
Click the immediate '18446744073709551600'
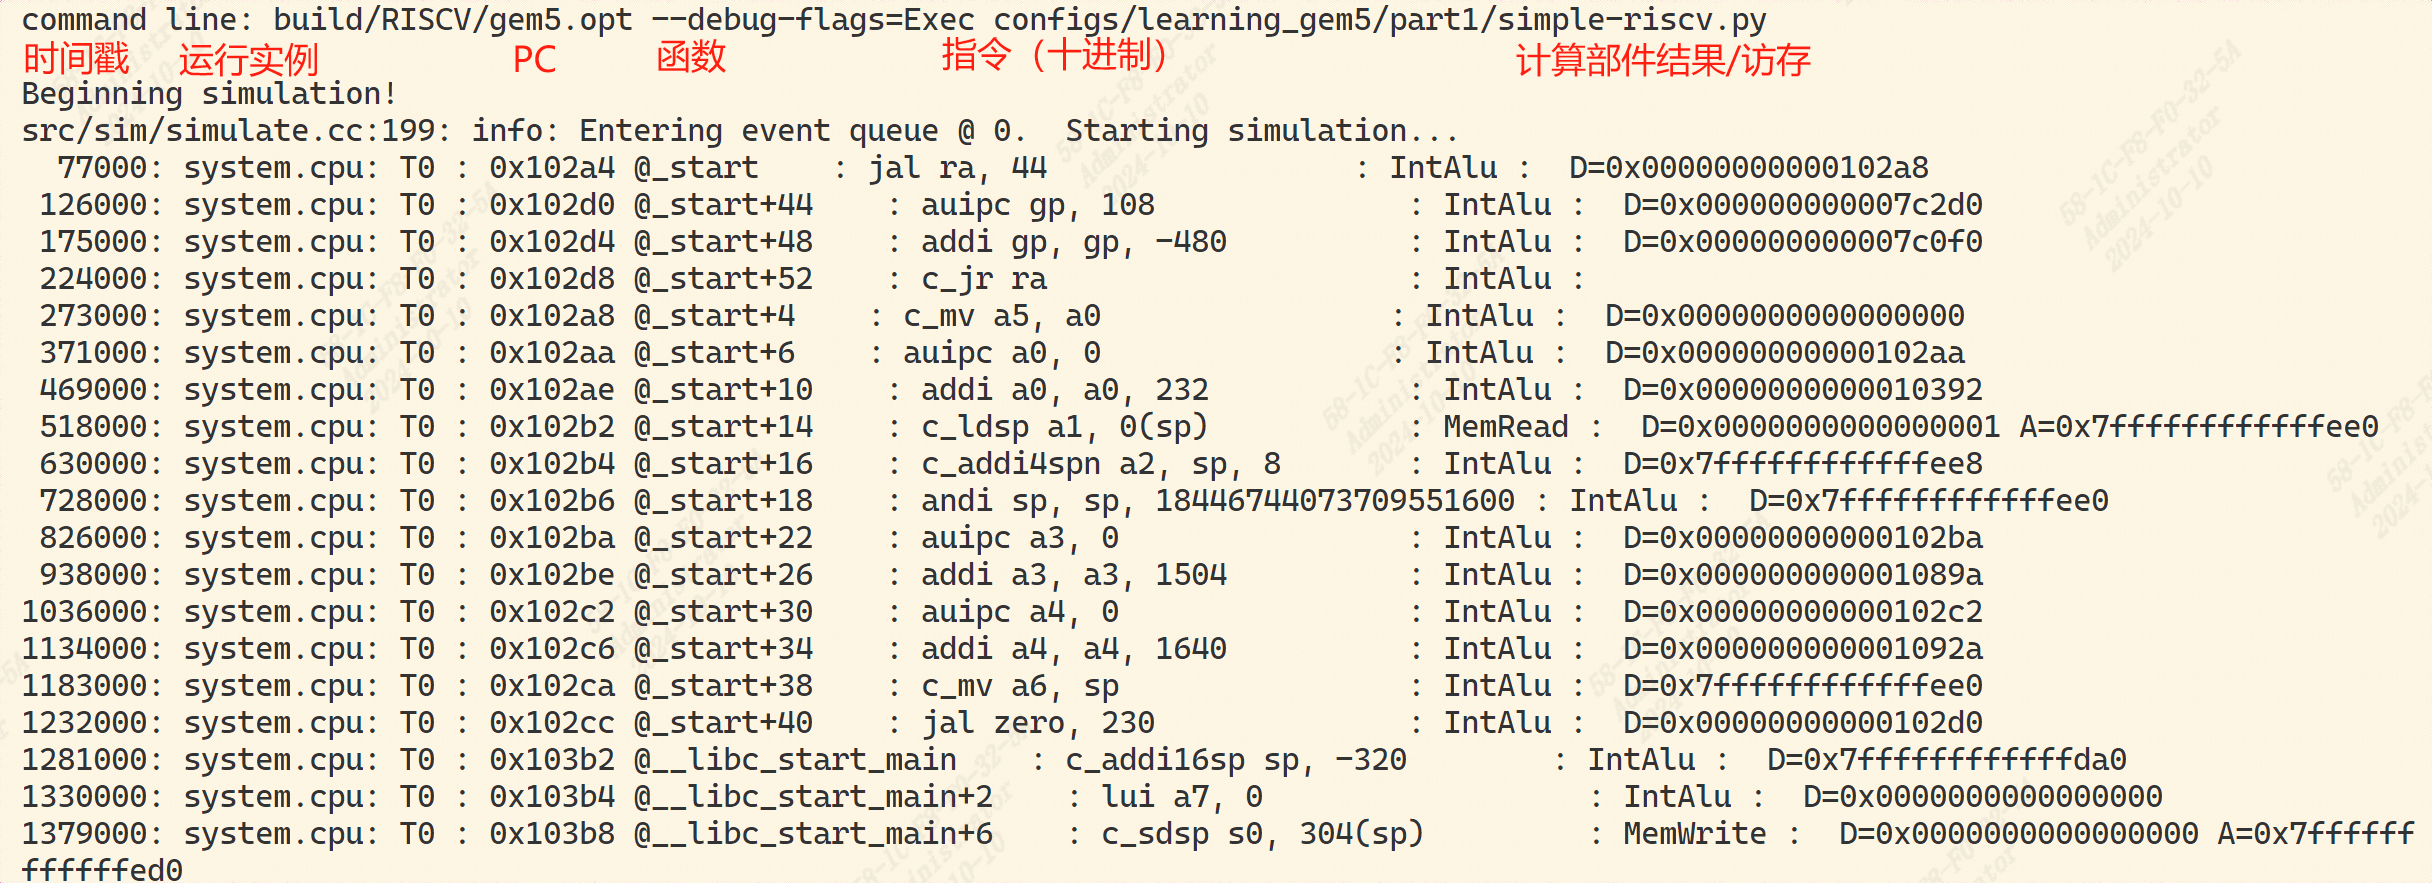[x=1335, y=501]
